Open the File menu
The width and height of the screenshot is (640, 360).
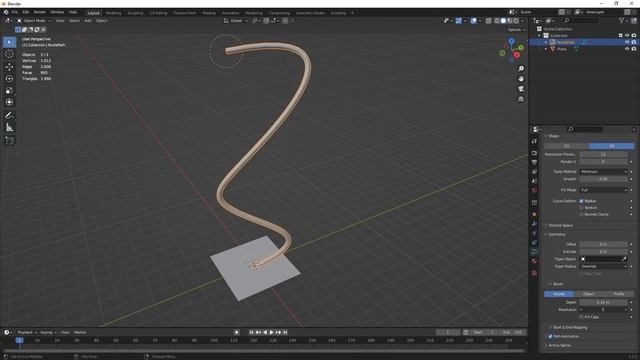(15, 12)
